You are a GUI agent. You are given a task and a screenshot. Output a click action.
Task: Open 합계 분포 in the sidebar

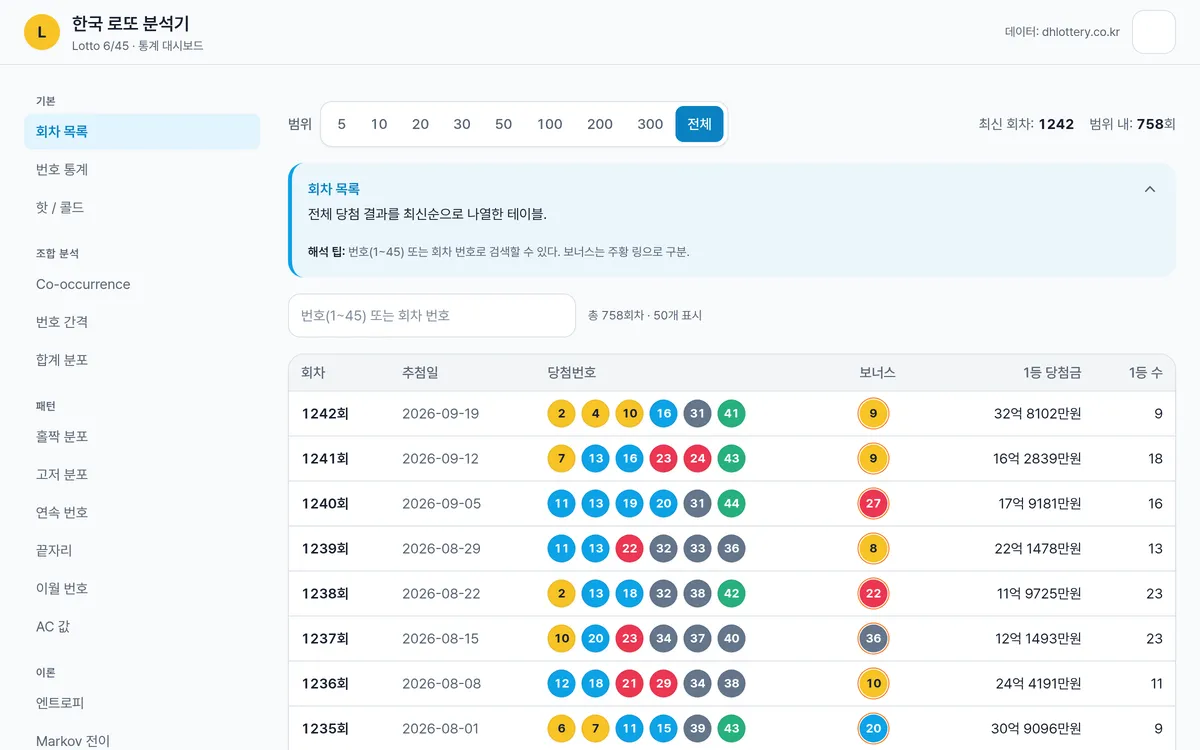point(142,360)
